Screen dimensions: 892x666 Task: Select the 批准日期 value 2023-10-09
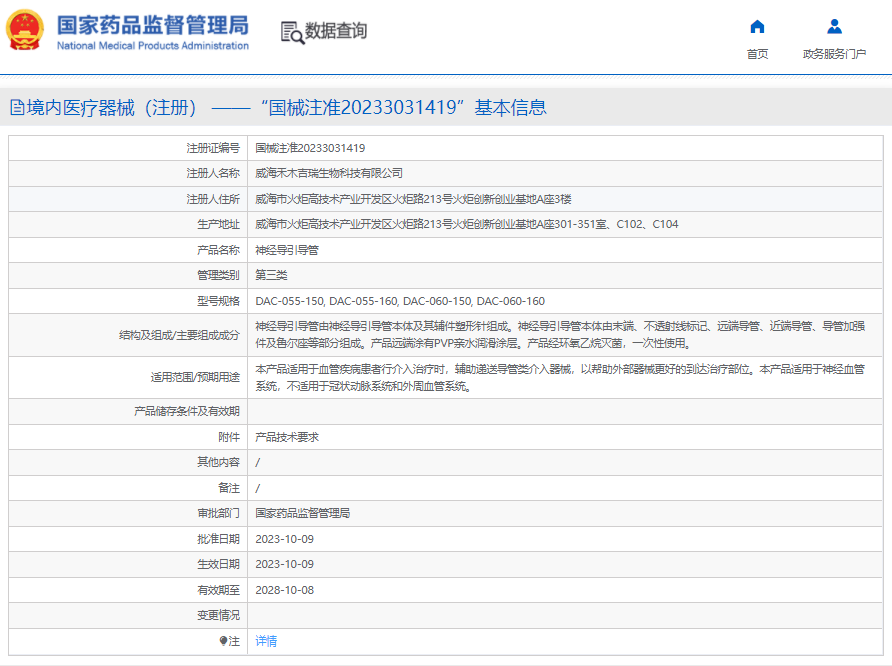pyautogui.click(x=284, y=539)
